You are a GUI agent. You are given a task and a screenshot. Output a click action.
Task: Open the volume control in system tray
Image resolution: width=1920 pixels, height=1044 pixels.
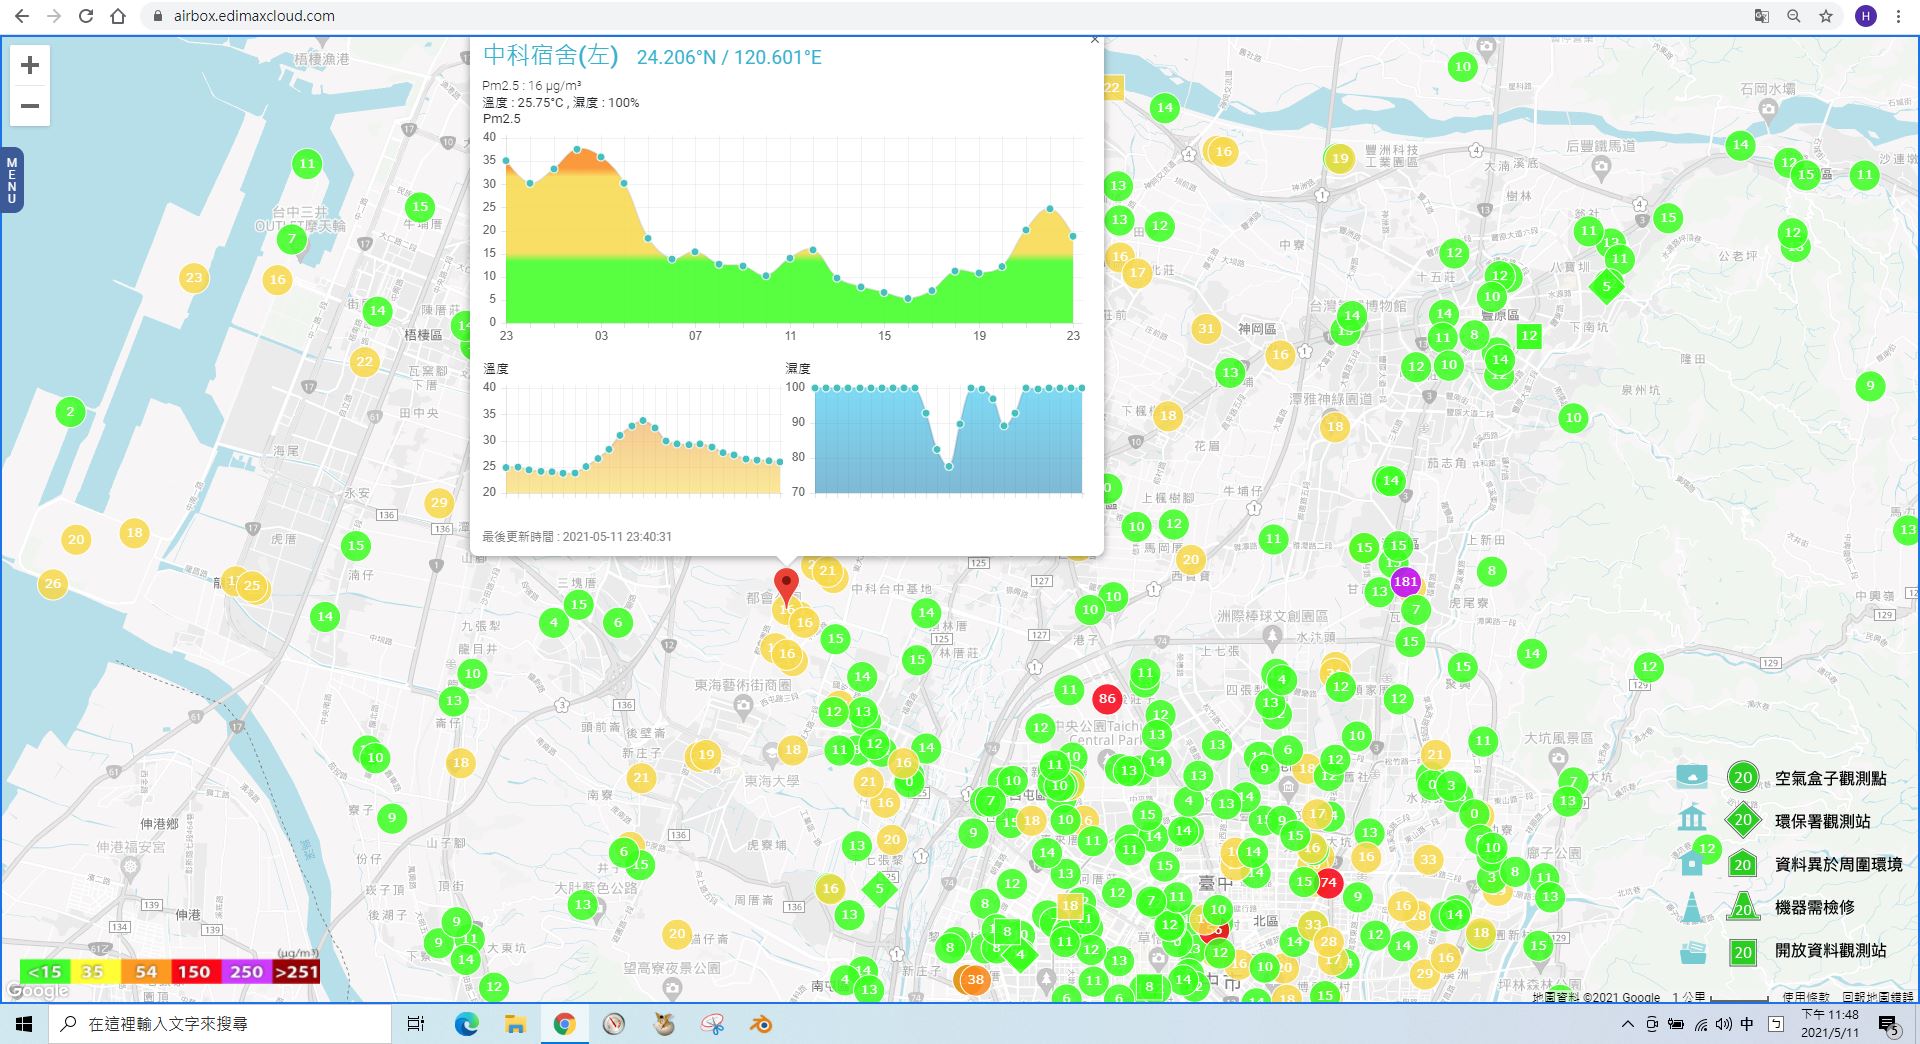point(1723,1024)
